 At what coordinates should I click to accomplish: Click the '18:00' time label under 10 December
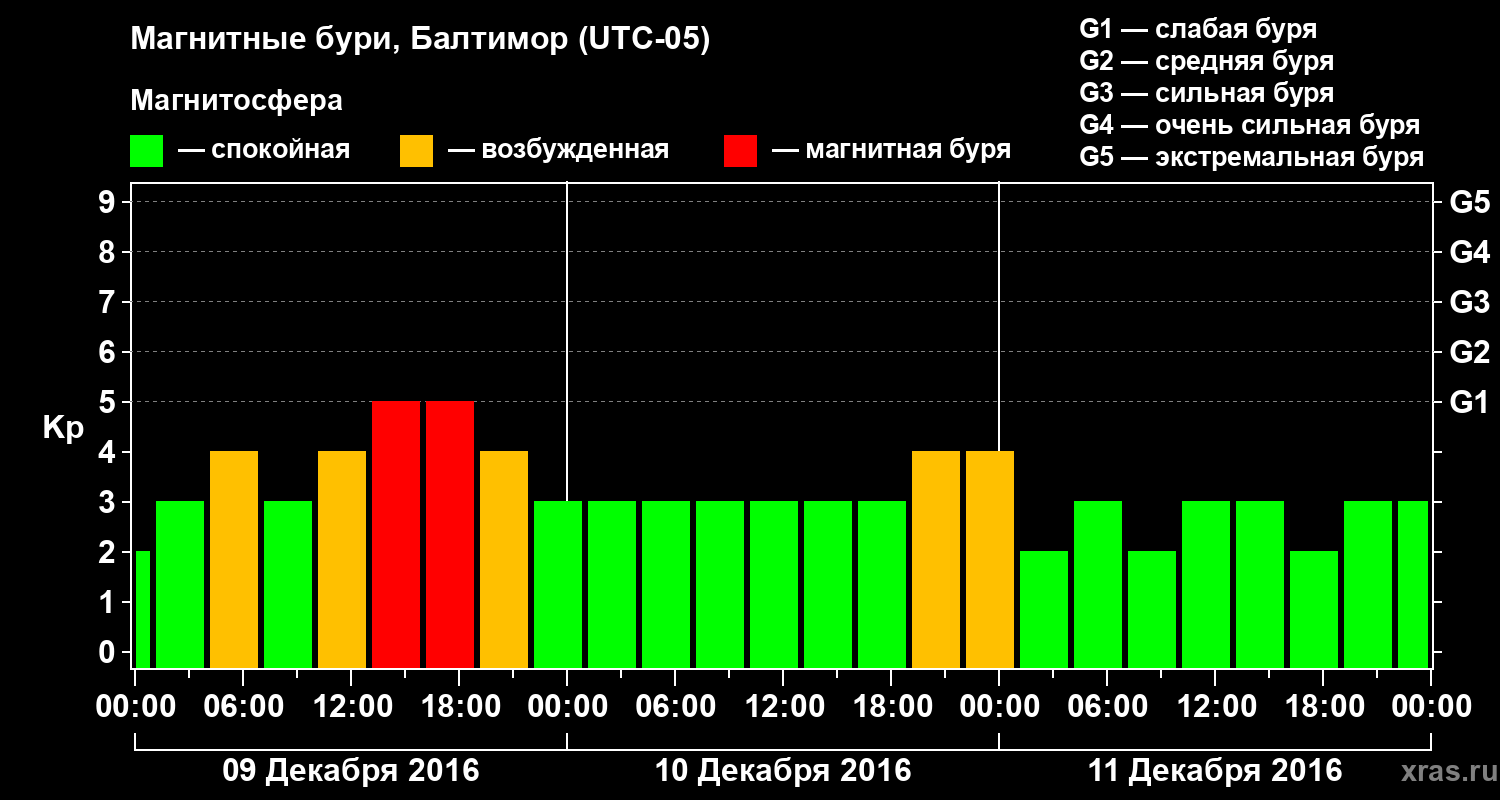point(891,707)
